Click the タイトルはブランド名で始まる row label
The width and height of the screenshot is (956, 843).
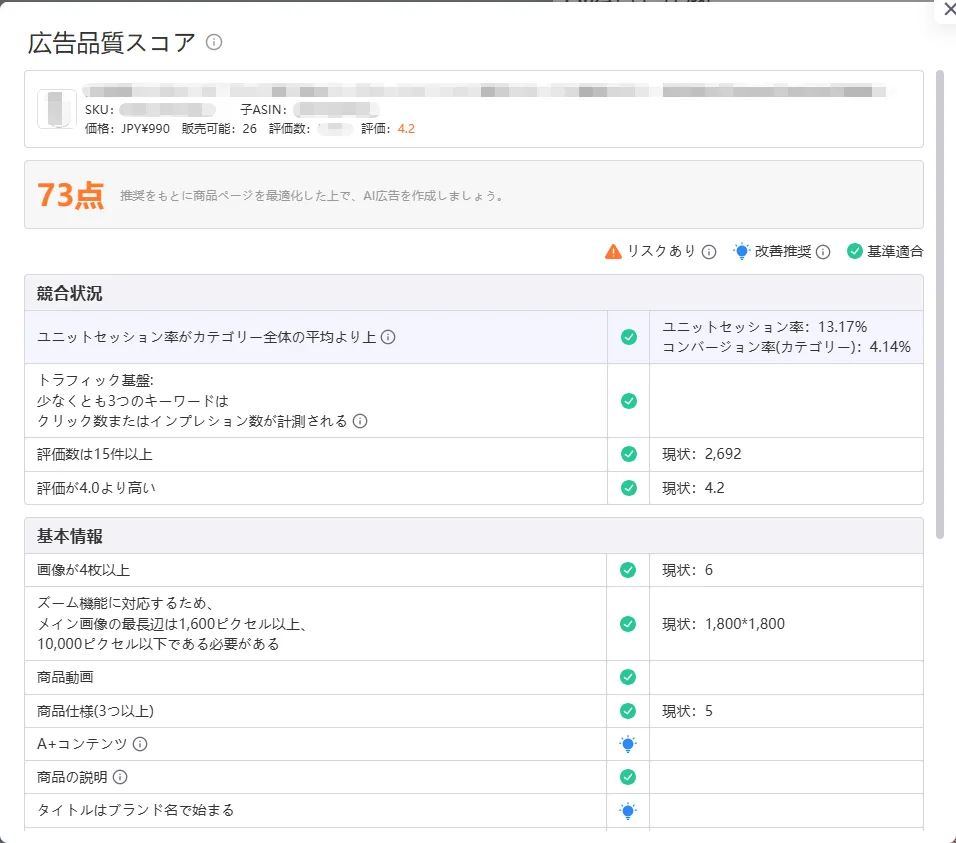pyautogui.click(x=135, y=810)
